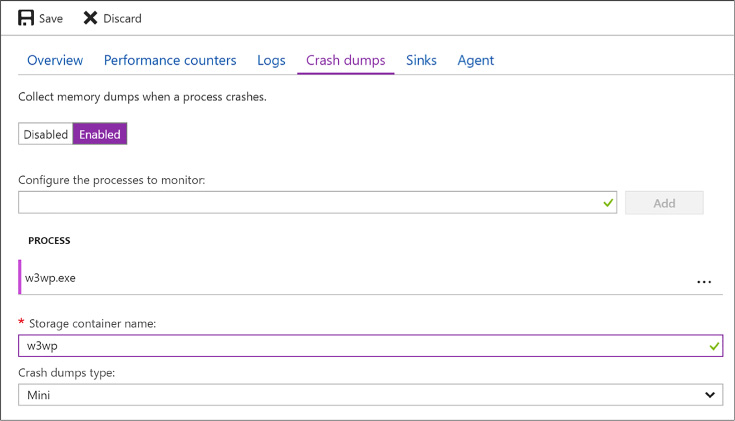The width and height of the screenshot is (735, 421).
Task: Switch to the Sinks tab
Action: click(x=421, y=60)
